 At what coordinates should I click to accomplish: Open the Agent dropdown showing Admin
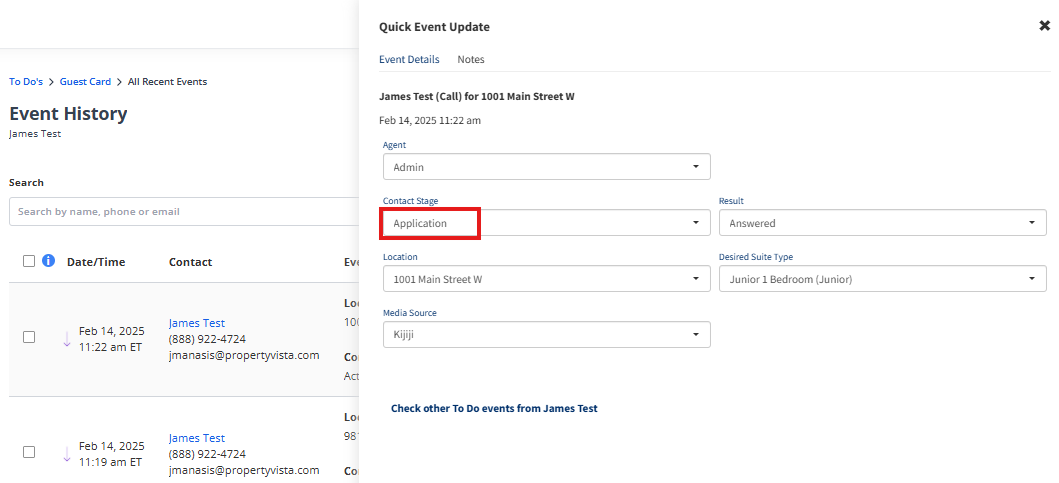[546, 167]
